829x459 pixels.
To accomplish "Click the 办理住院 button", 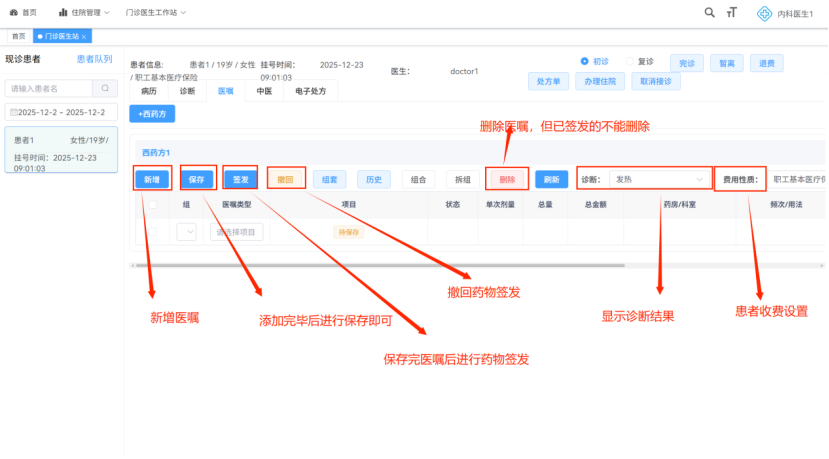I will 600,81.
